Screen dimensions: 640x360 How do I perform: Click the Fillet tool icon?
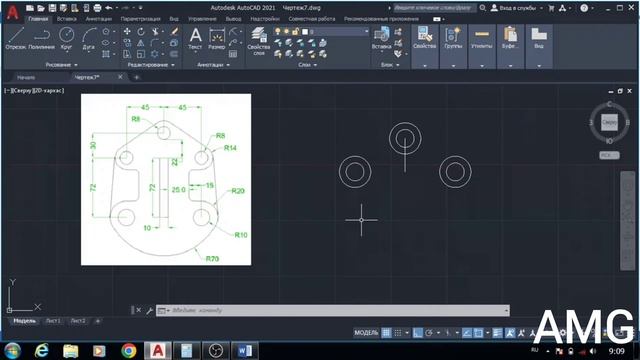tap(154, 43)
